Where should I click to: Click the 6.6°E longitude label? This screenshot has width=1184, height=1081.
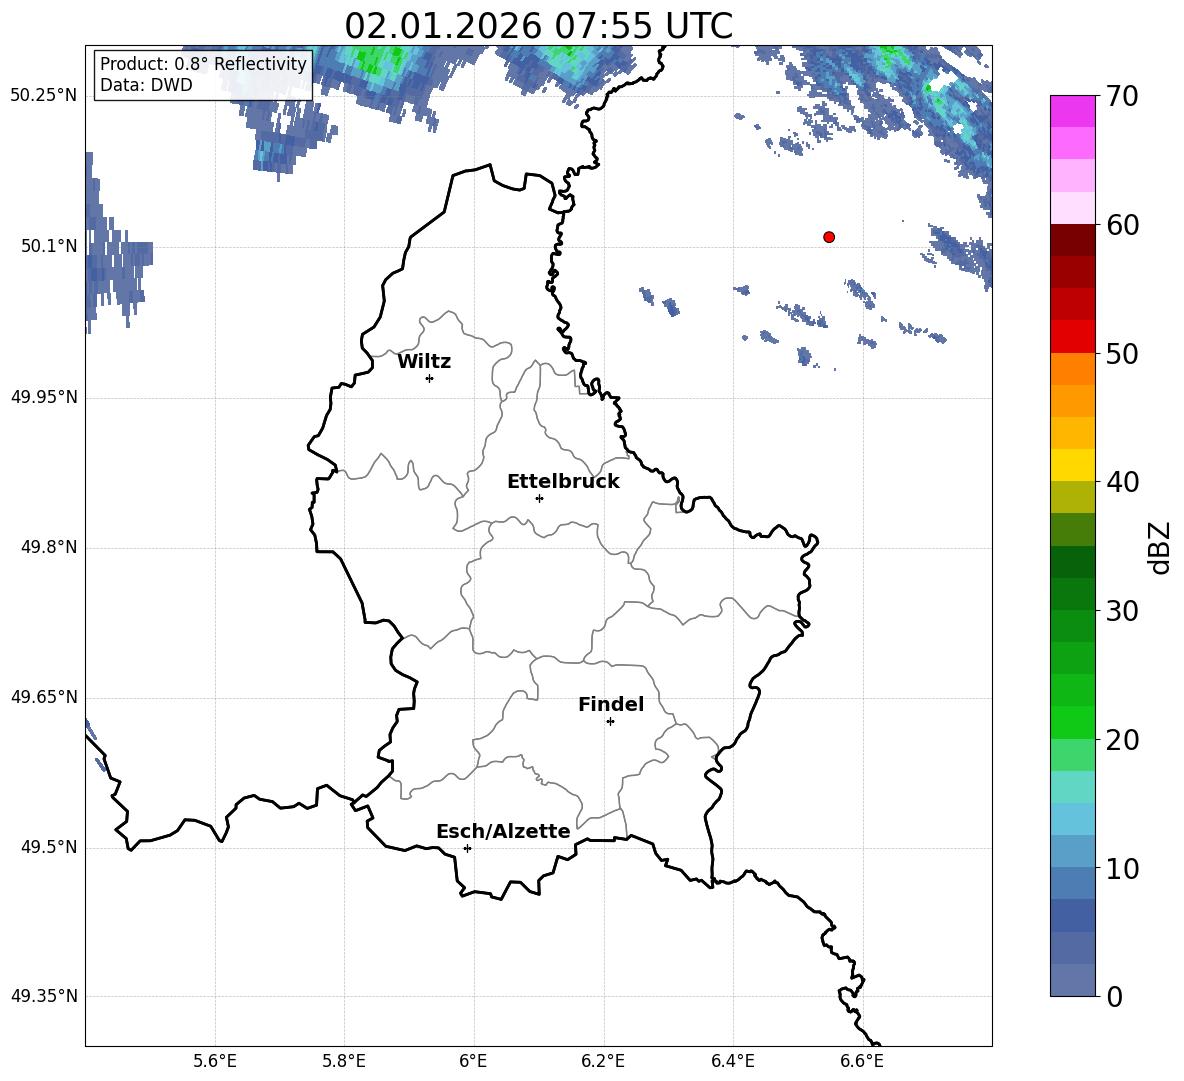pyautogui.click(x=862, y=1061)
